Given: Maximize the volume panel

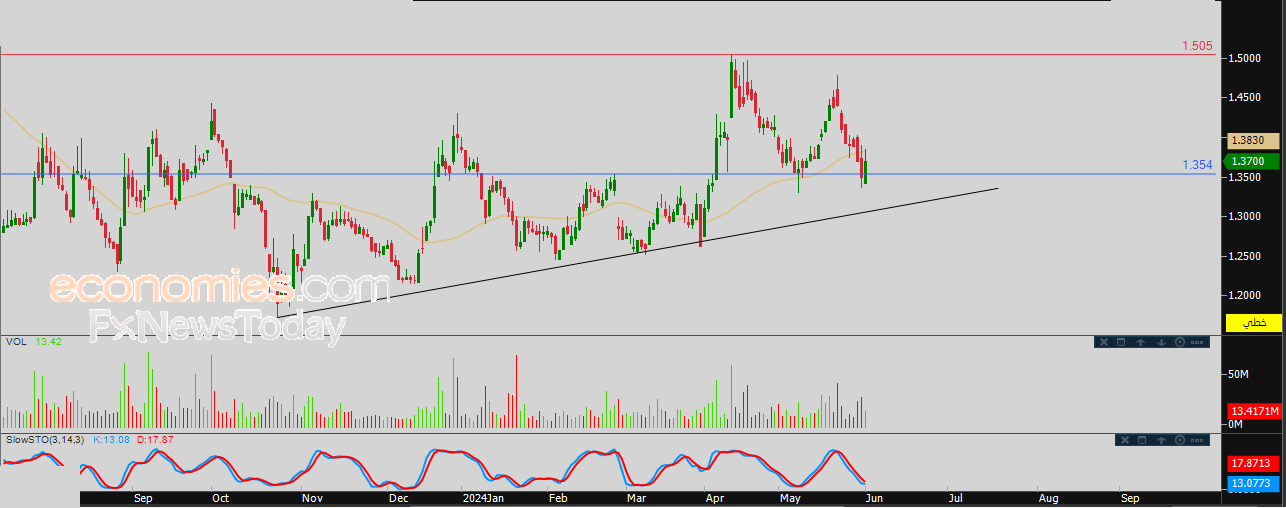Looking at the screenshot, I should pos(1121,342).
